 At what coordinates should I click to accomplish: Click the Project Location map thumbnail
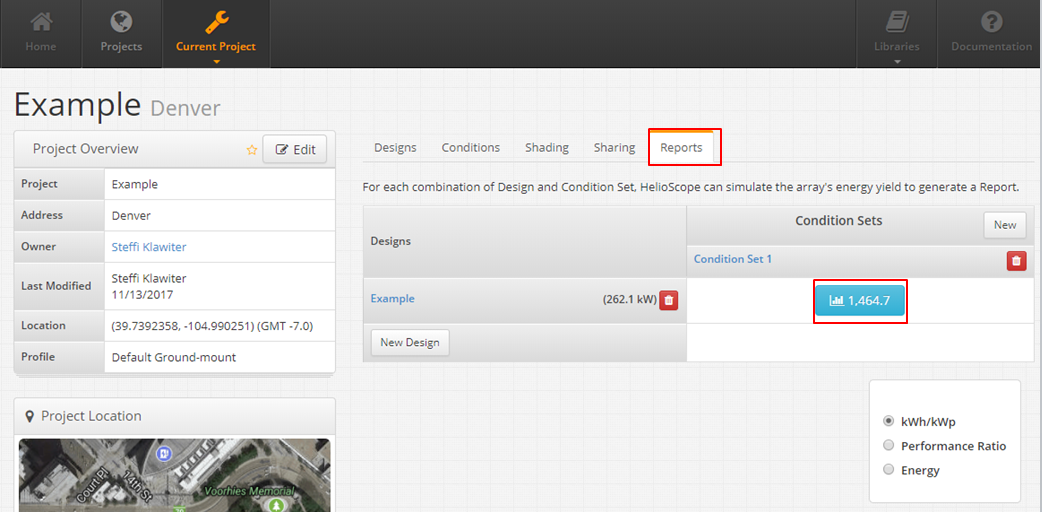174,475
